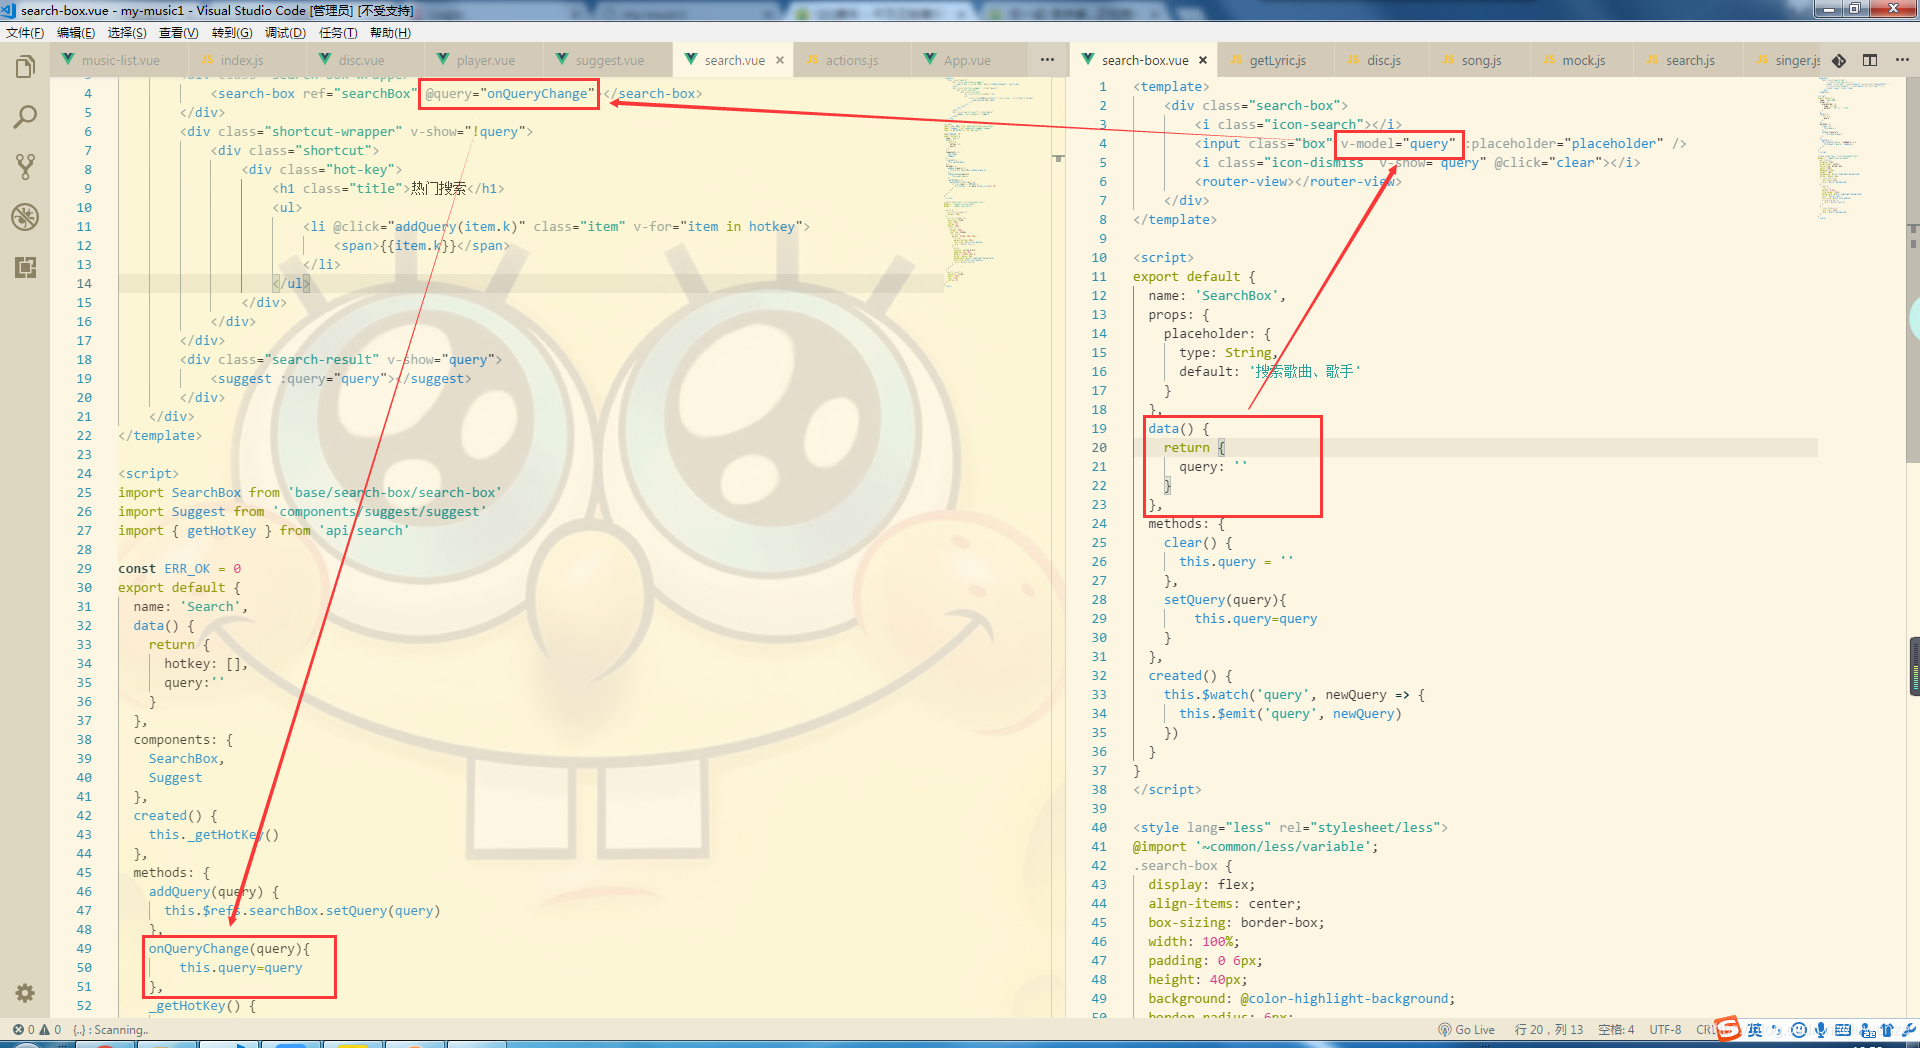Click the Sogou skin shirt icon

pyautogui.click(x=1887, y=1030)
